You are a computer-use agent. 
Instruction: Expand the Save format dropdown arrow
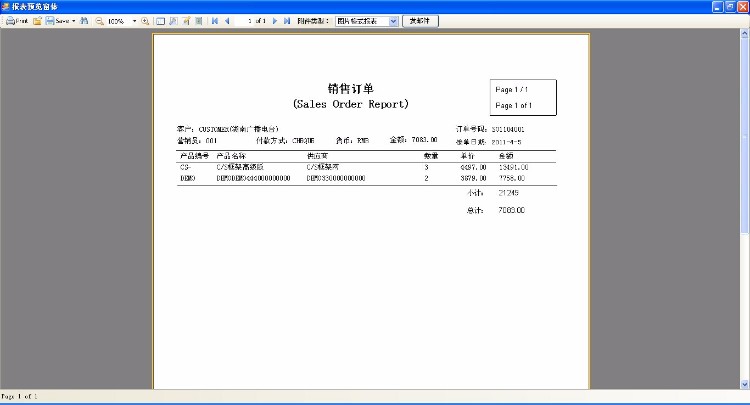74,20
